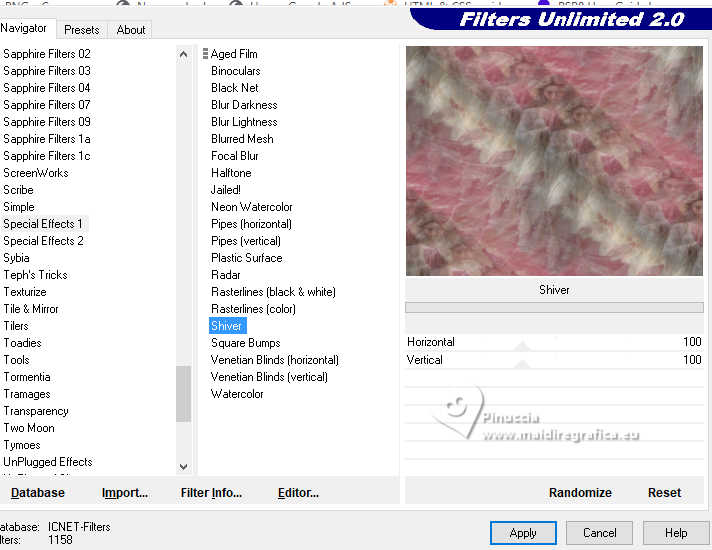Choose the Pipes (vertical) filter
Screen dimensions: 712x550
[x=246, y=241]
